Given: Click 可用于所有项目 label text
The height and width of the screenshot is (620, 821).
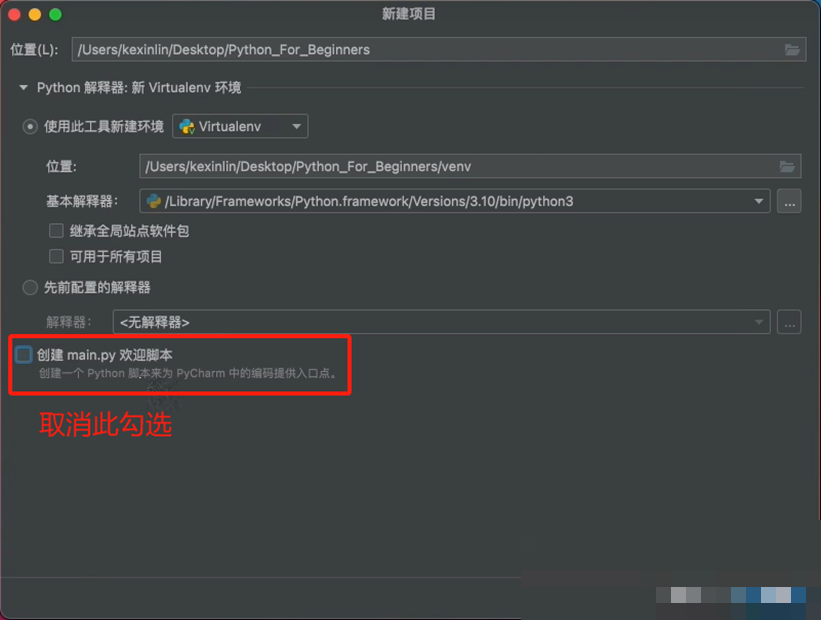Looking at the screenshot, I should tap(116, 257).
